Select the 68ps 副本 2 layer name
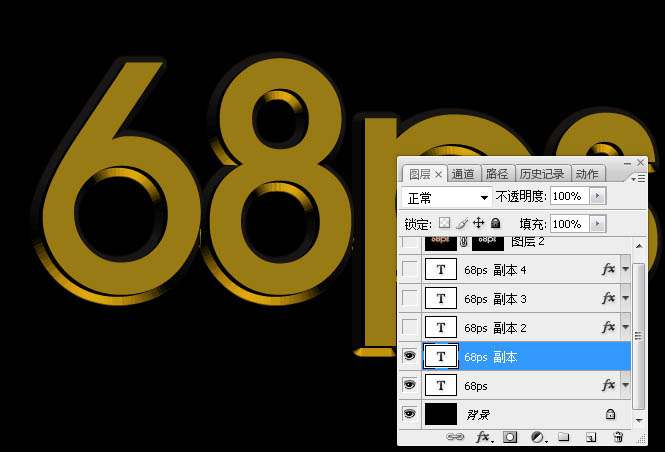This screenshot has width=665, height=452. click(x=495, y=328)
